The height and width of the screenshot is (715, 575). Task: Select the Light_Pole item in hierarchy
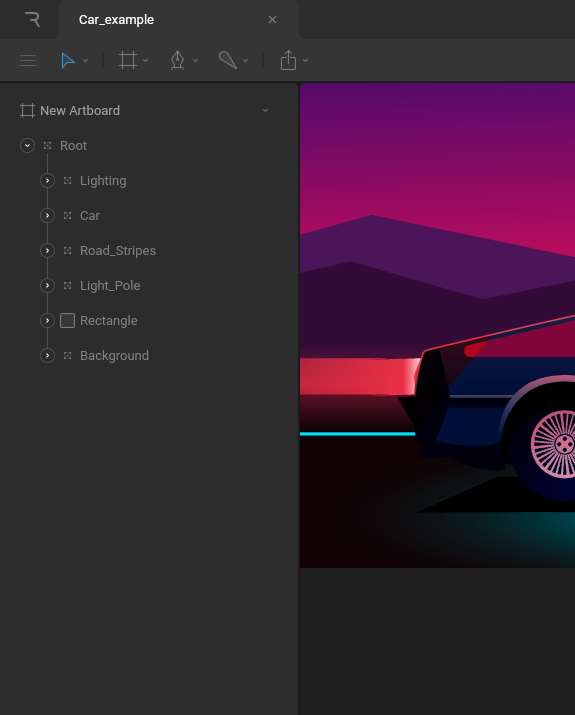click(110, 285)
